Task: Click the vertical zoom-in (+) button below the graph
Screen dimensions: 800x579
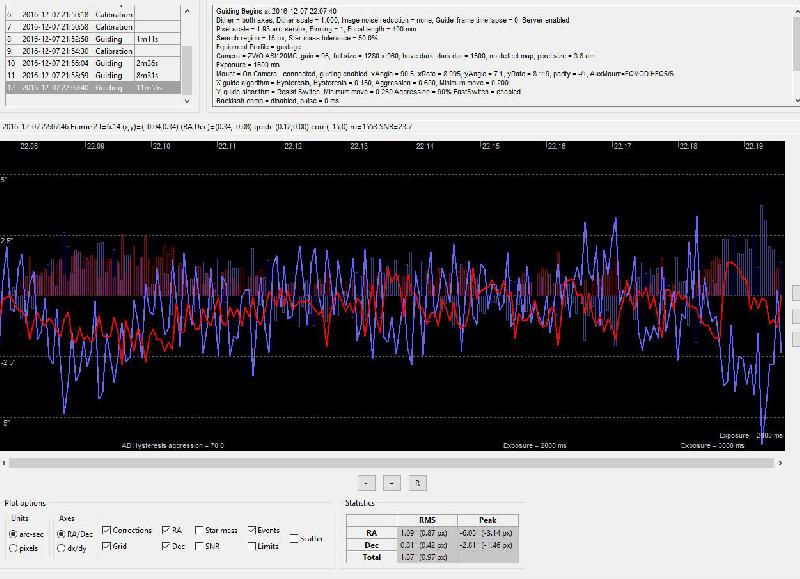Action: (366, 483)
